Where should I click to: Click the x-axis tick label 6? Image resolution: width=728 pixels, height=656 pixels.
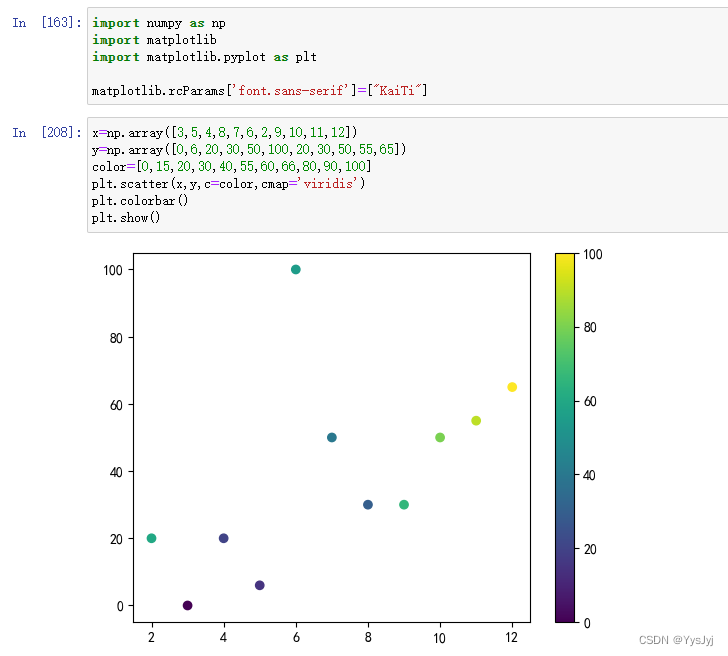pos(296,637)
